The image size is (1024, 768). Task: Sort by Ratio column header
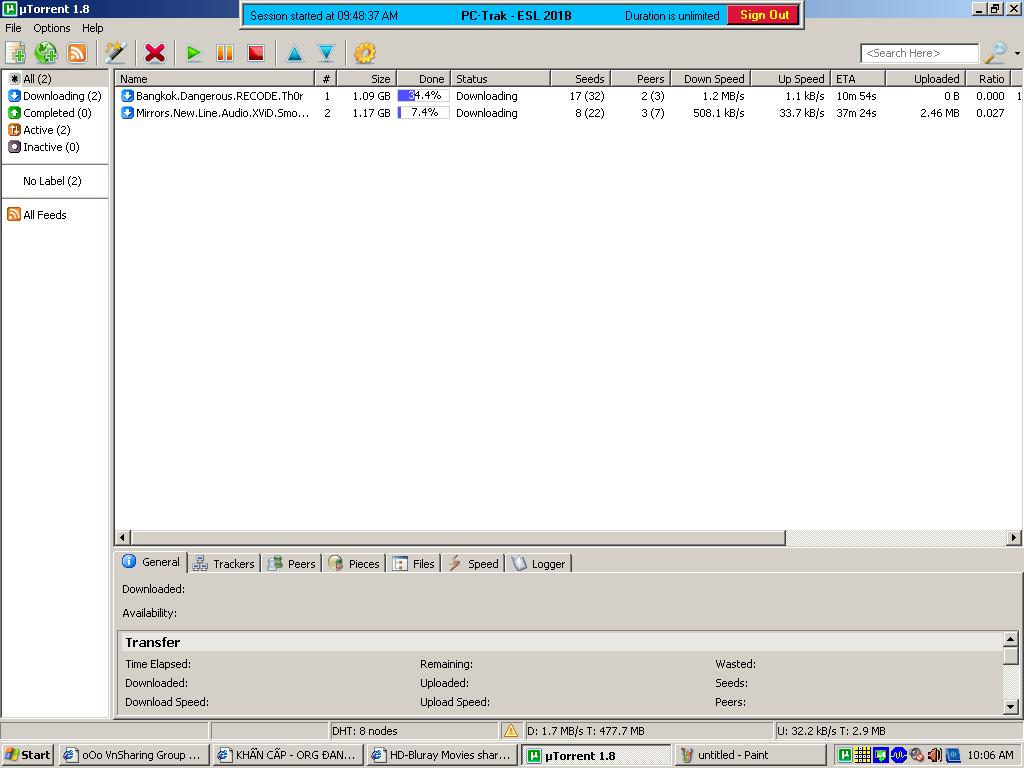coord(987,79)
